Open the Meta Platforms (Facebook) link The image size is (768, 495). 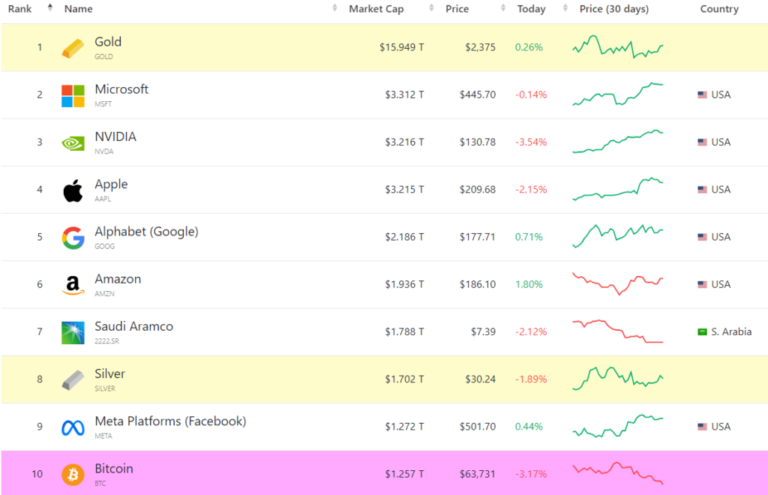pyautogui.click(x=170, y=421)
